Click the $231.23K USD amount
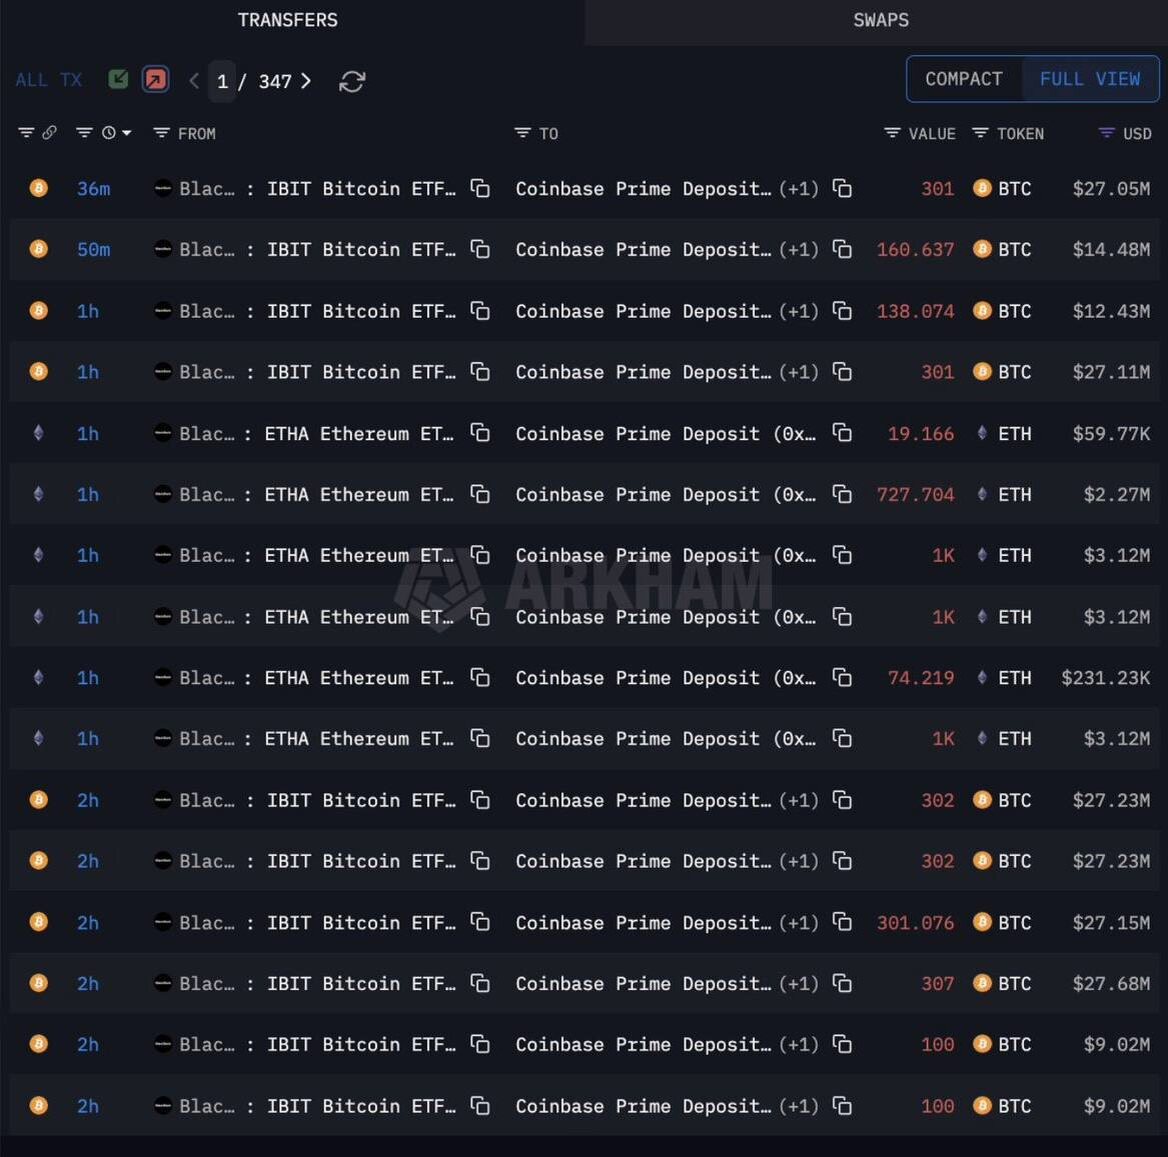The image size is (1168, 1157). 1105,677
